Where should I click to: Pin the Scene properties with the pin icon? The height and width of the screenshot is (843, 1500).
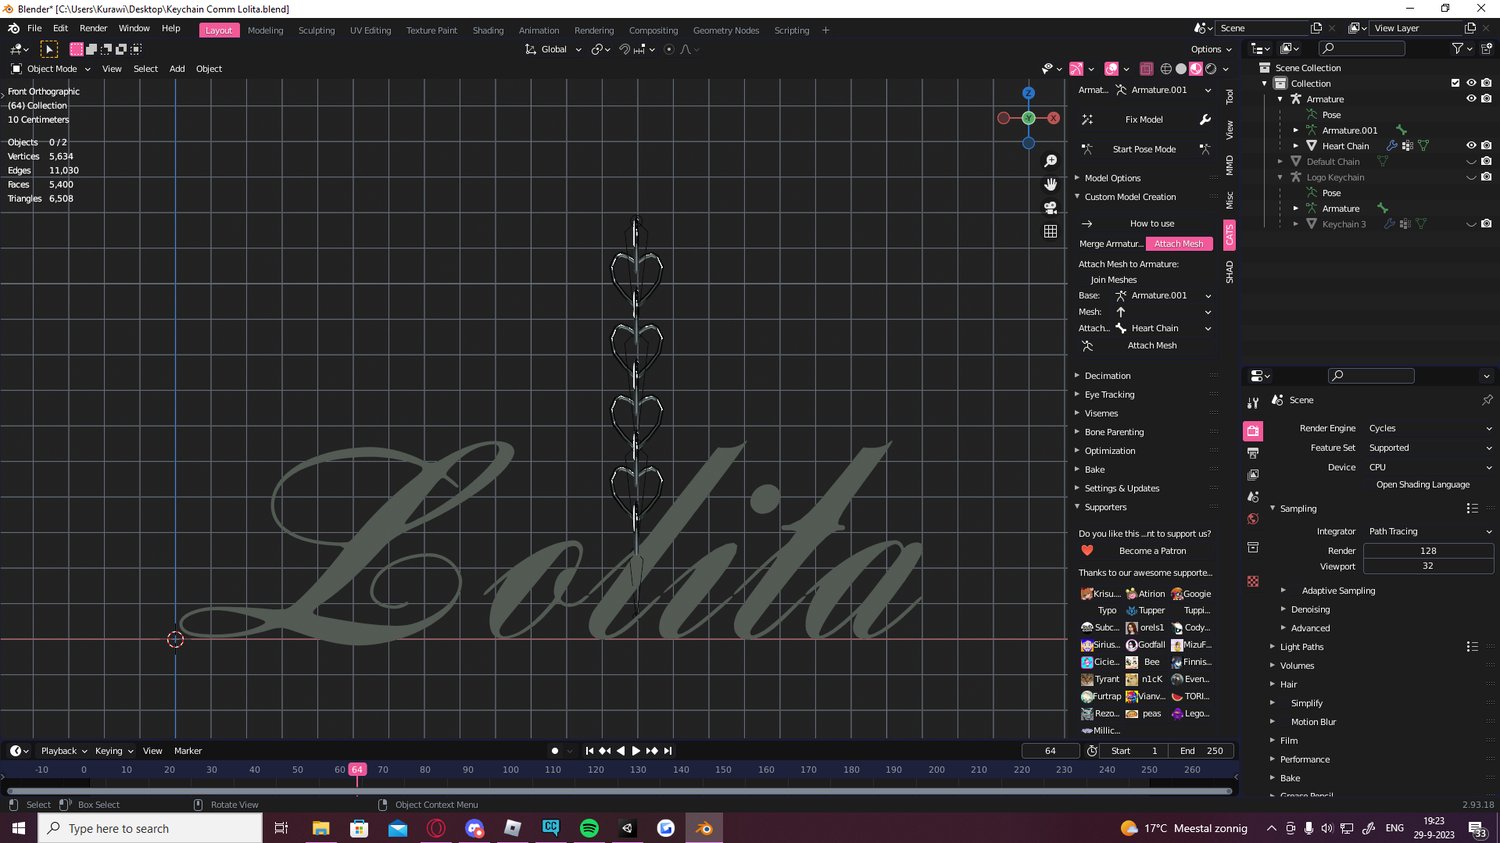[1487, 400]
